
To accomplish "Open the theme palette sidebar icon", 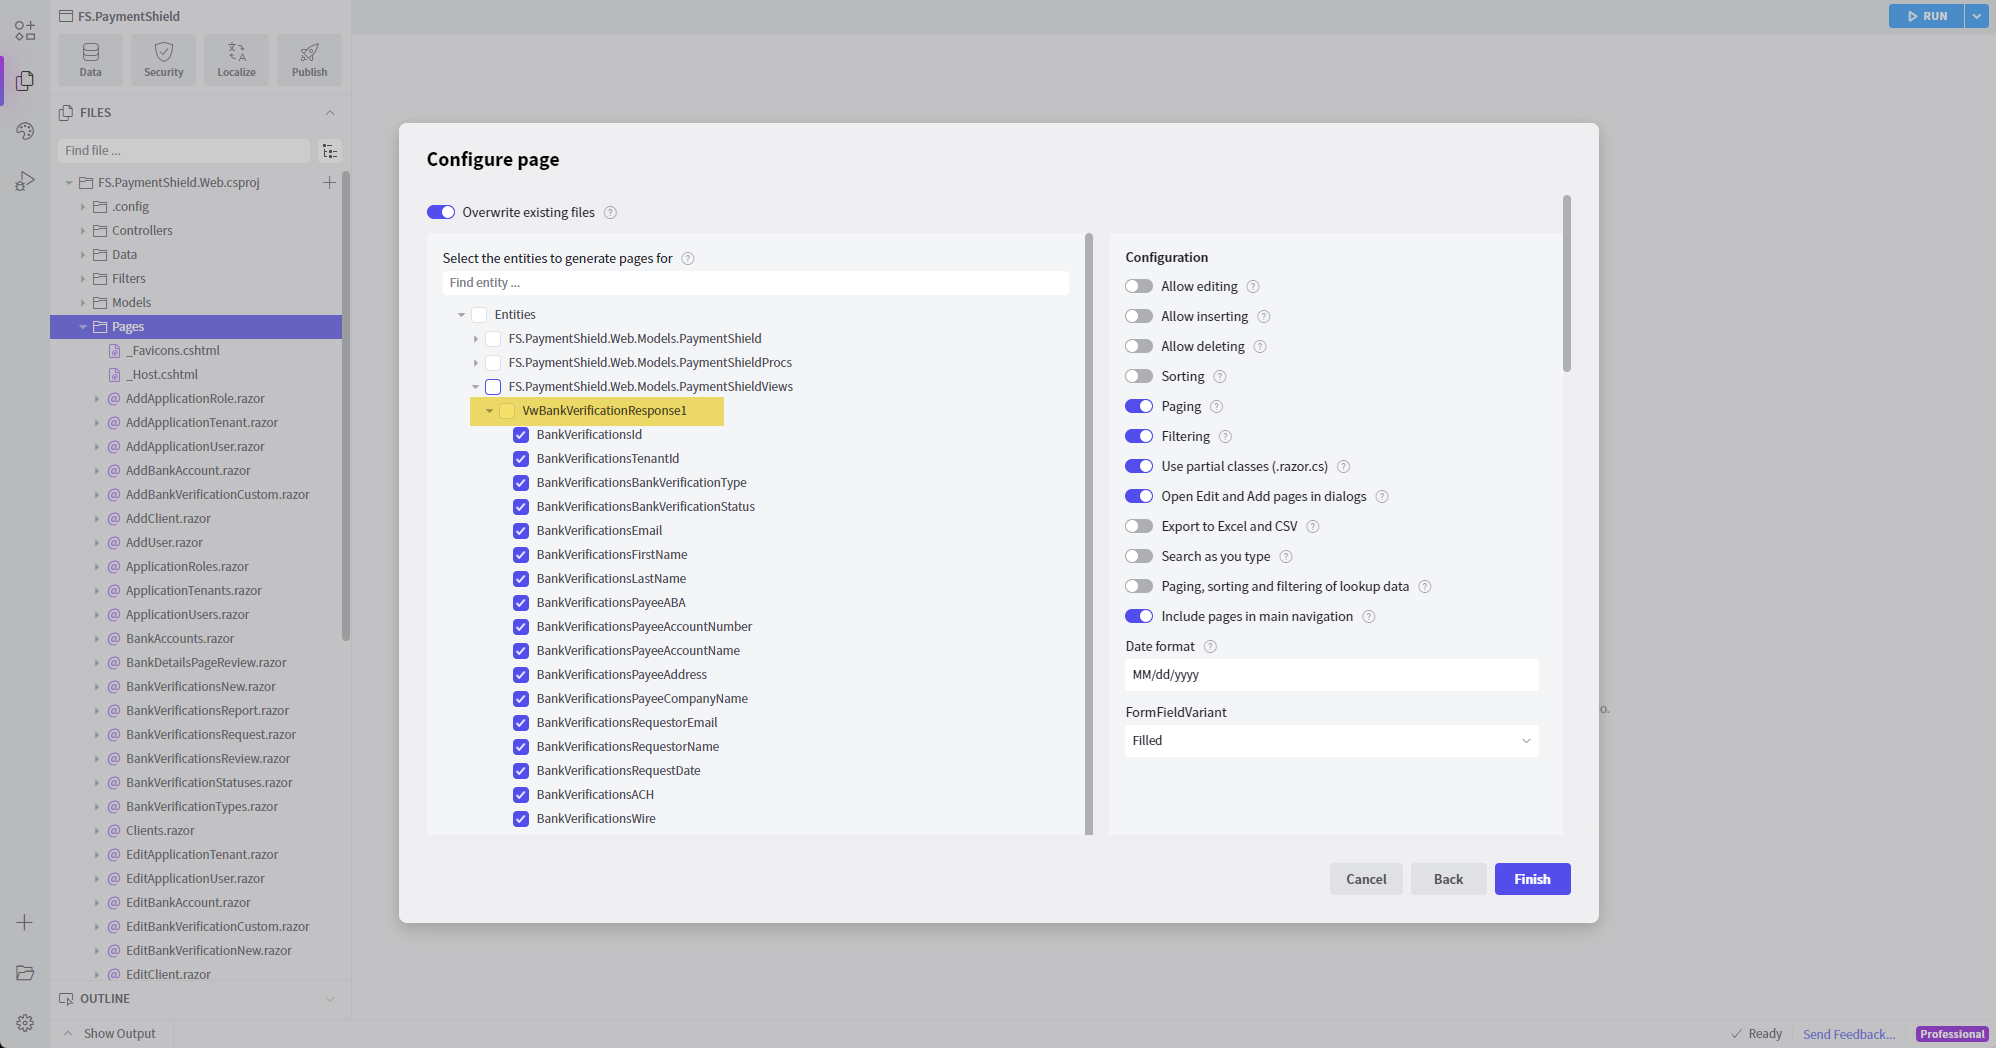I will (25, 131).
